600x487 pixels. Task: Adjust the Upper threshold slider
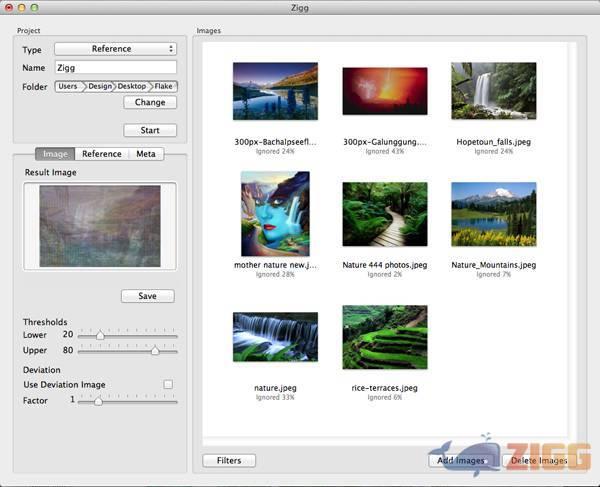point(155,350)
